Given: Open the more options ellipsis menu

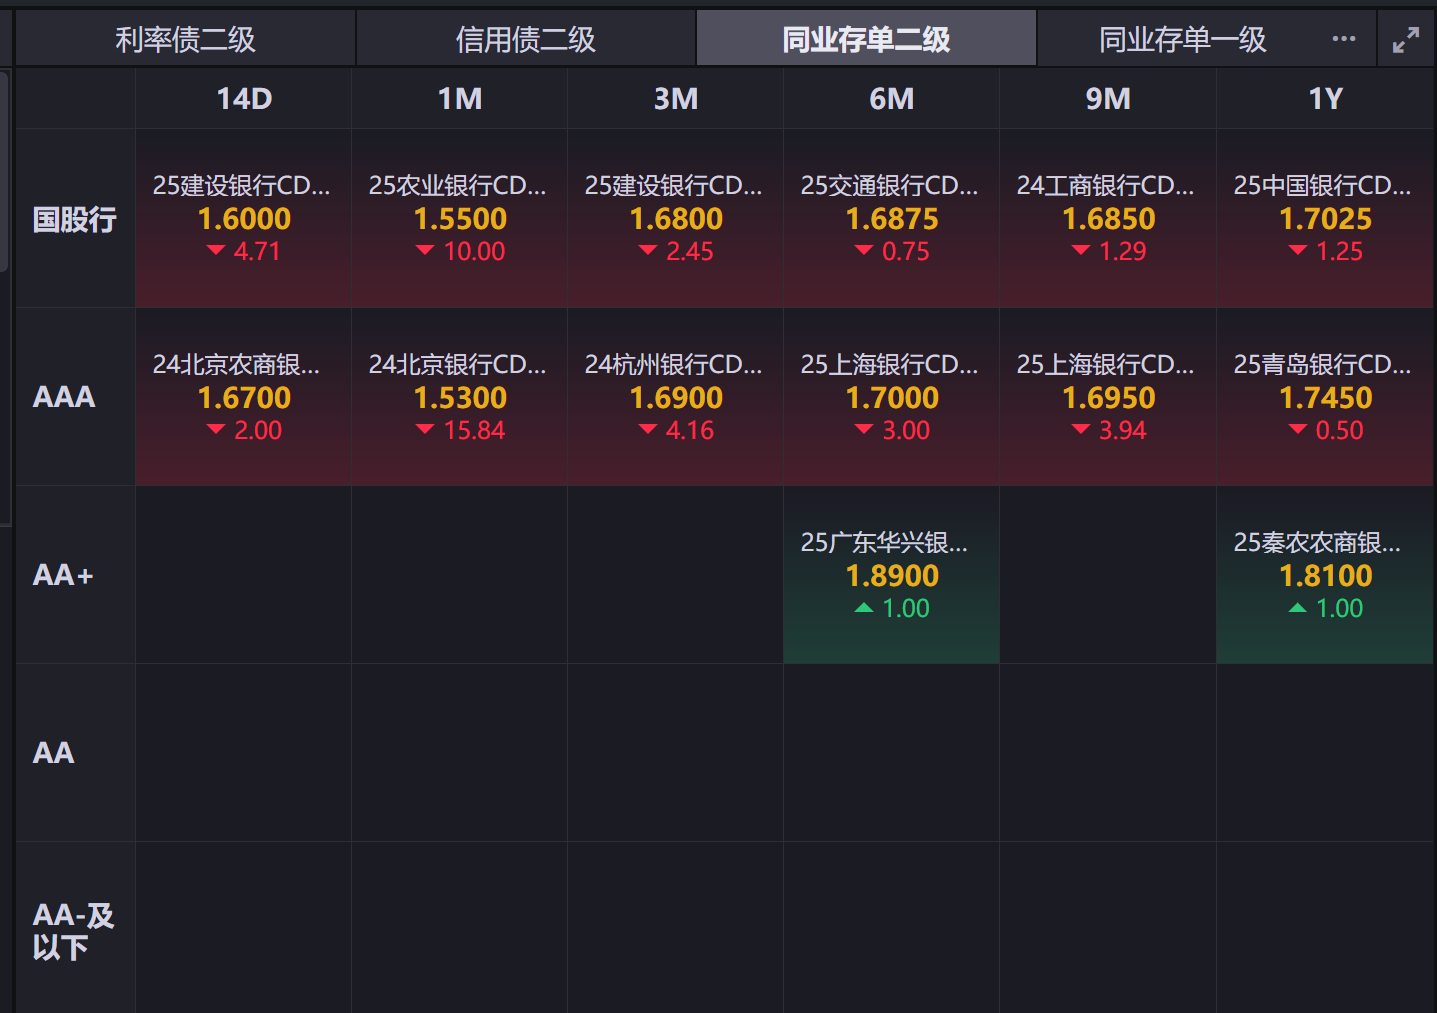Looking at the screenshot, I should click(x=1344, y=39).
